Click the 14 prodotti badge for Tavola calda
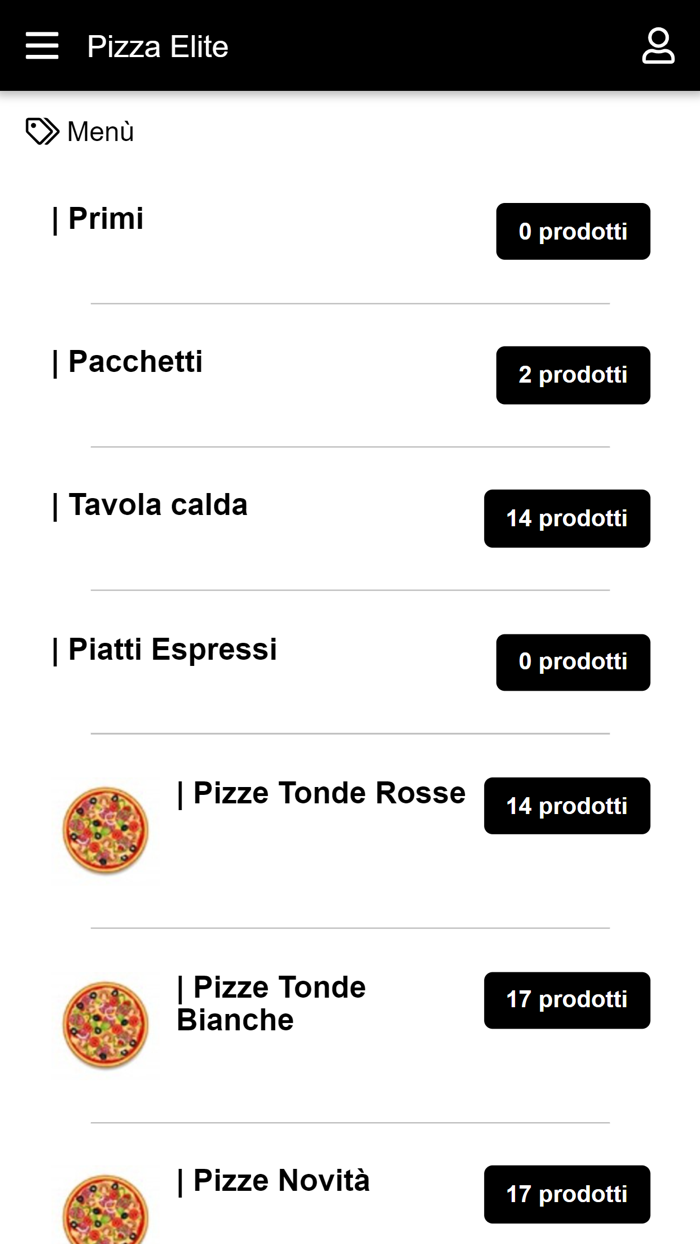 566,518
